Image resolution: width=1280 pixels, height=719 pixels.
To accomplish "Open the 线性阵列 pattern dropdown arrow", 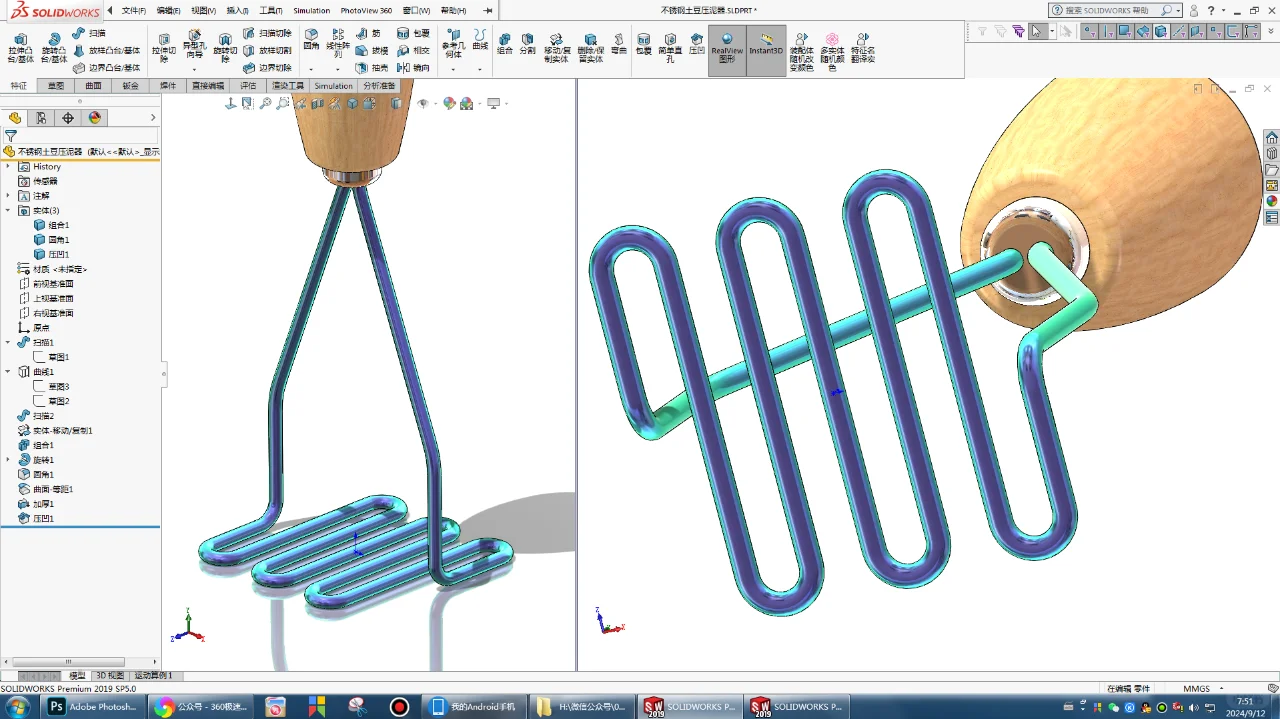I will pyautogui.click(x=338, y=70).
